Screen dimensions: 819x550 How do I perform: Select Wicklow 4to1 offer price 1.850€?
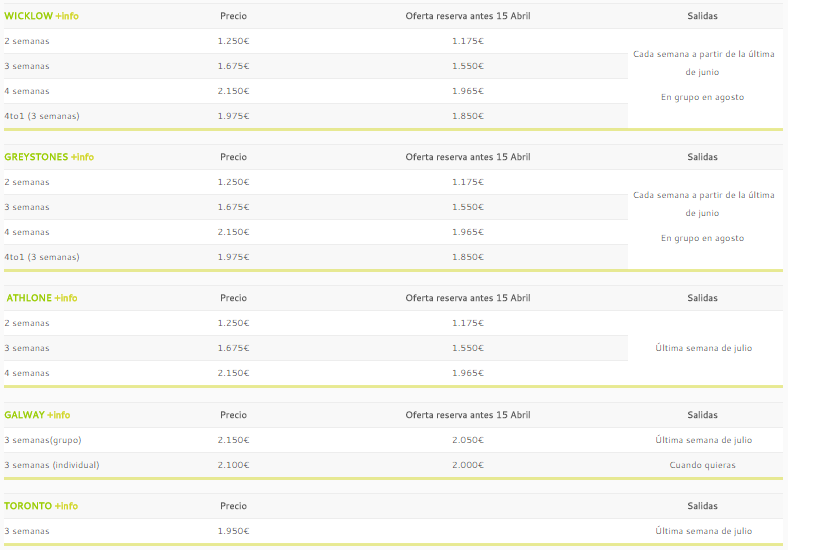tap(468, 116)
